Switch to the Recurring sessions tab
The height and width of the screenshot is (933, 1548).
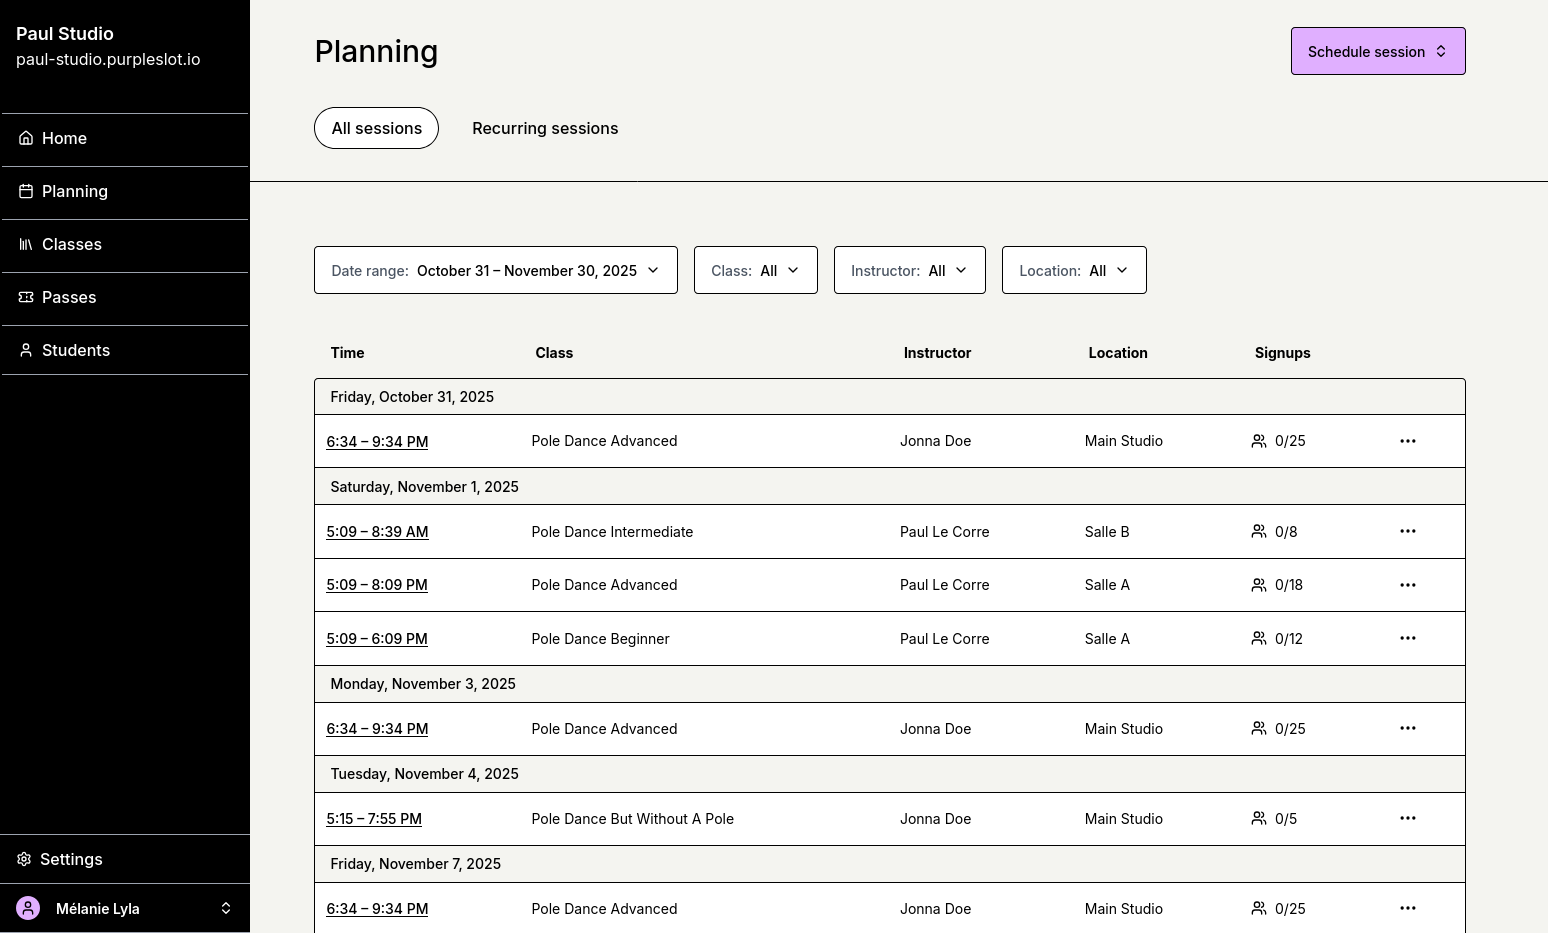[x=545, y=128]
